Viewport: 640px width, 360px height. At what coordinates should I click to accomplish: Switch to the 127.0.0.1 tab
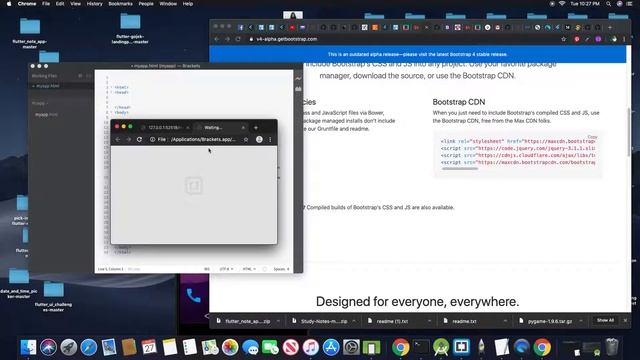(165, 128)
